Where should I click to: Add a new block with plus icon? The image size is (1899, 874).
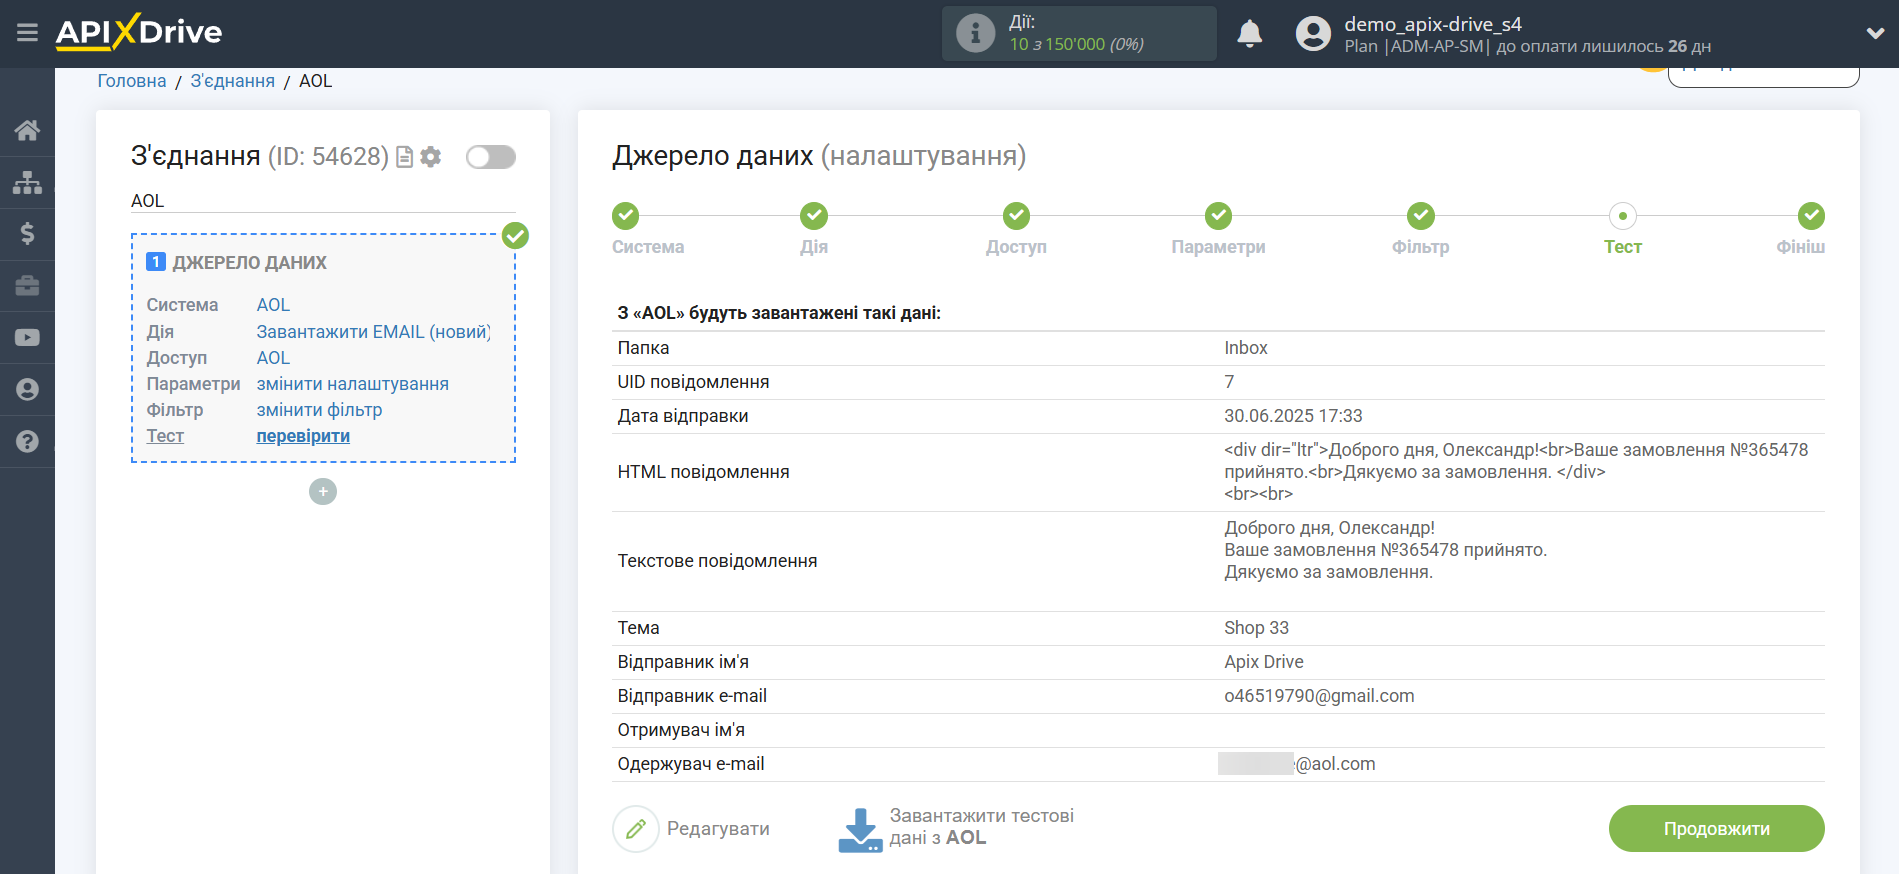pos(323,492)
